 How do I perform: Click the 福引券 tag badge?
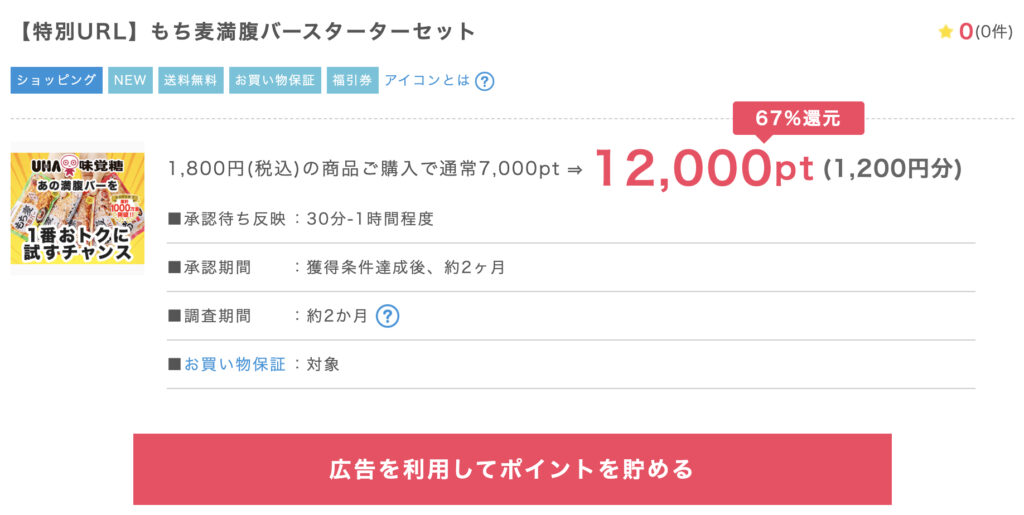353,80
